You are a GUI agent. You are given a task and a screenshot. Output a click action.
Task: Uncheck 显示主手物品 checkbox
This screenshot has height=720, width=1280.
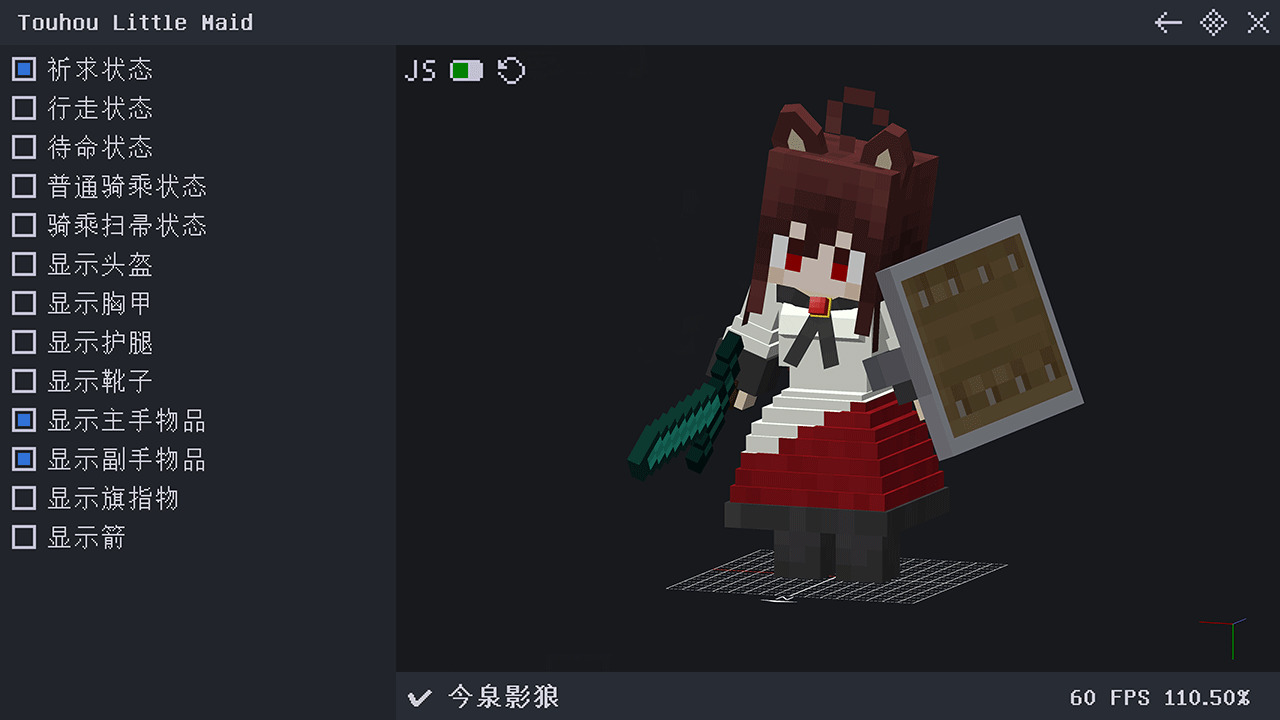coord(24,420)
